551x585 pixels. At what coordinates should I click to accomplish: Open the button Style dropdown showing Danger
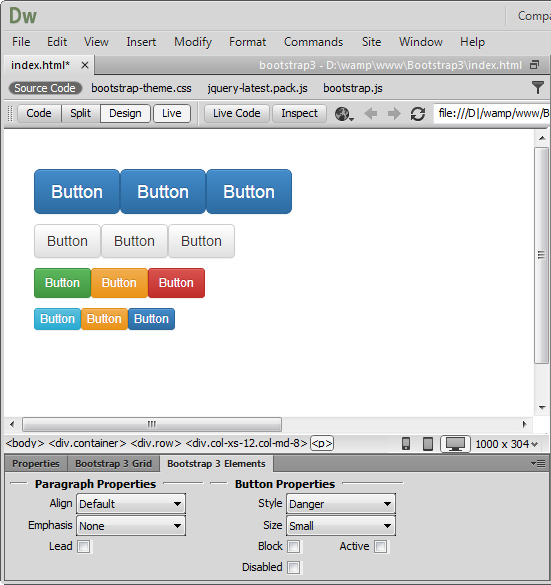tap(341, 504)
